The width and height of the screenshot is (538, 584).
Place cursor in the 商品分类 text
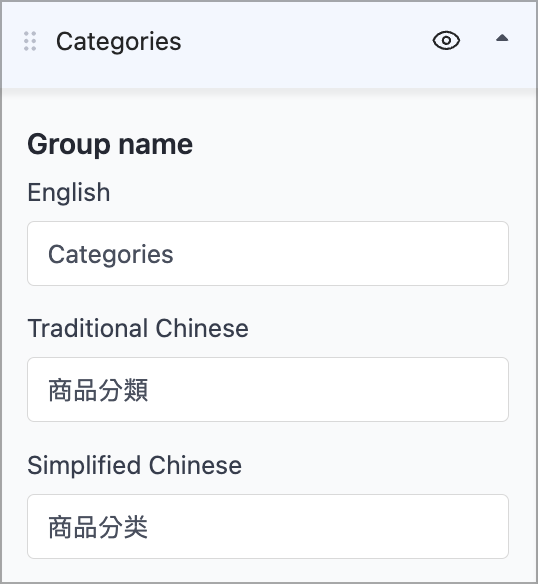tap(98, 527)
